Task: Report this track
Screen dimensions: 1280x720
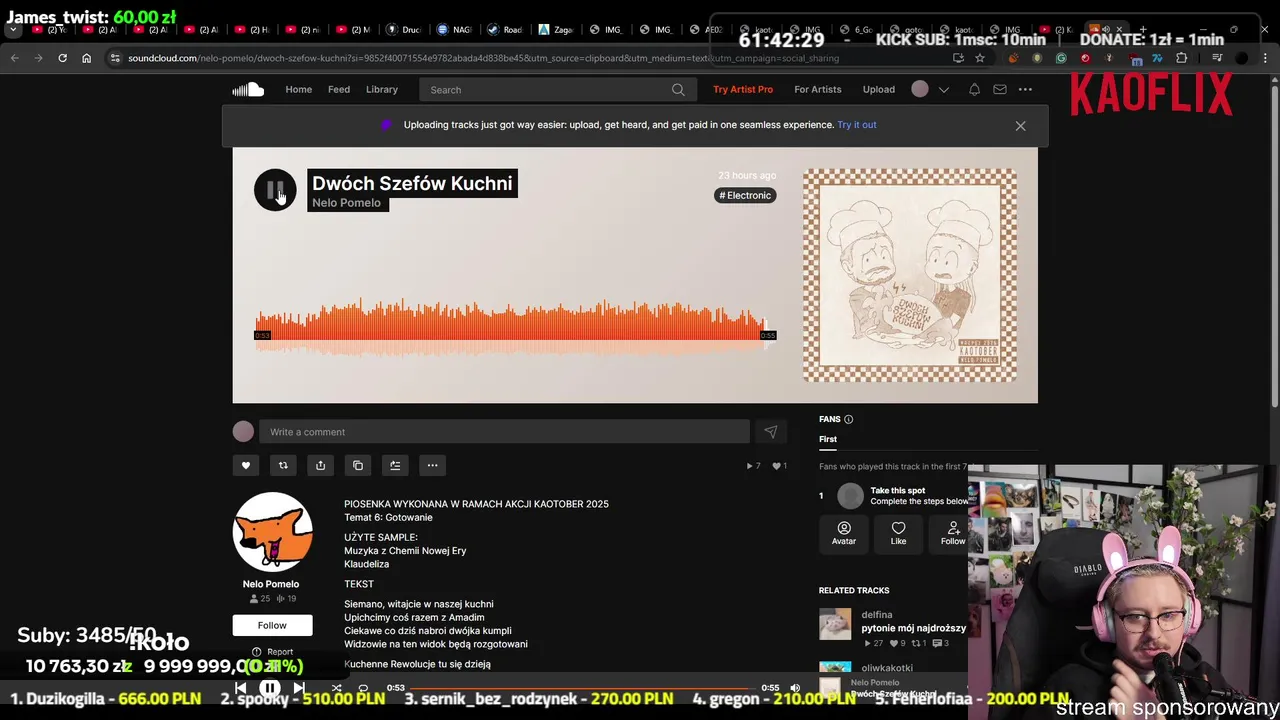Action: pyautogui.click(x=272, y=652)
